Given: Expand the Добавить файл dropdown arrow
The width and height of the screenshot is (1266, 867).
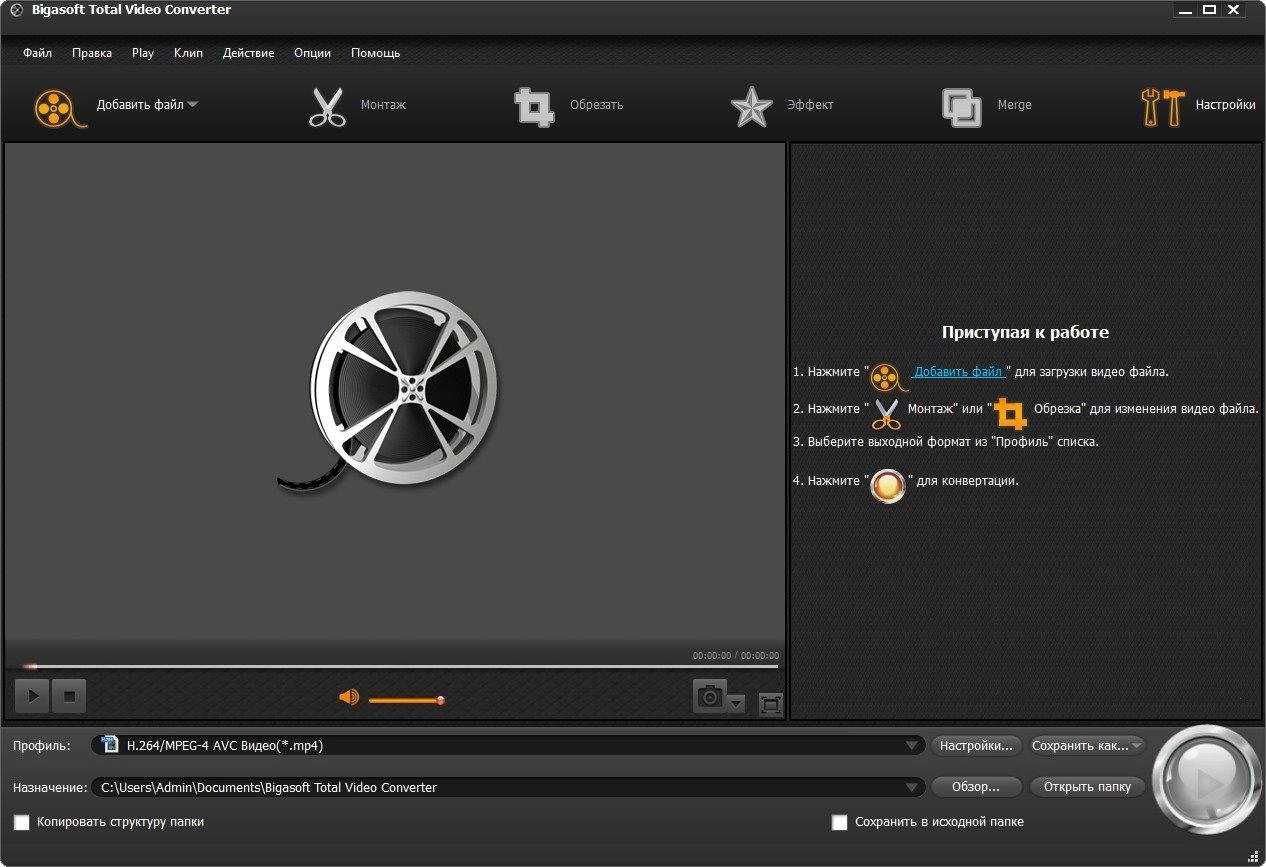Looking at the screenshot, I should [192, 104].
